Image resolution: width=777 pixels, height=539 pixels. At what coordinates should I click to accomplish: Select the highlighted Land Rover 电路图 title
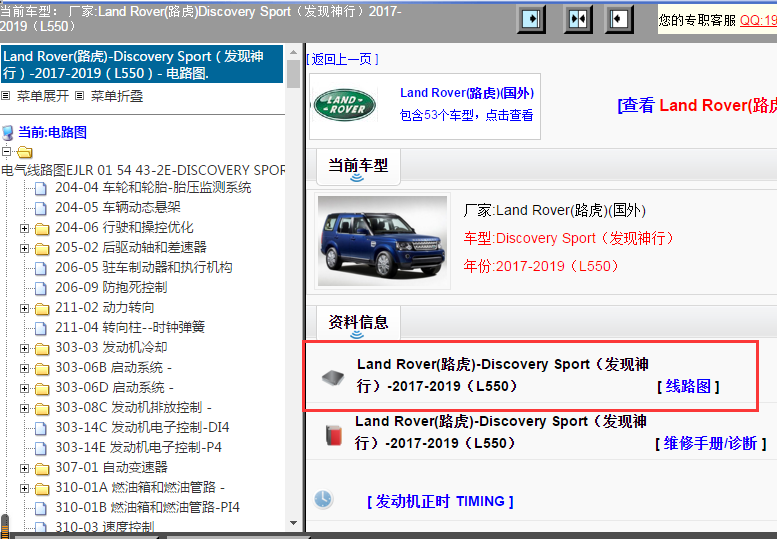pos(142,64)
